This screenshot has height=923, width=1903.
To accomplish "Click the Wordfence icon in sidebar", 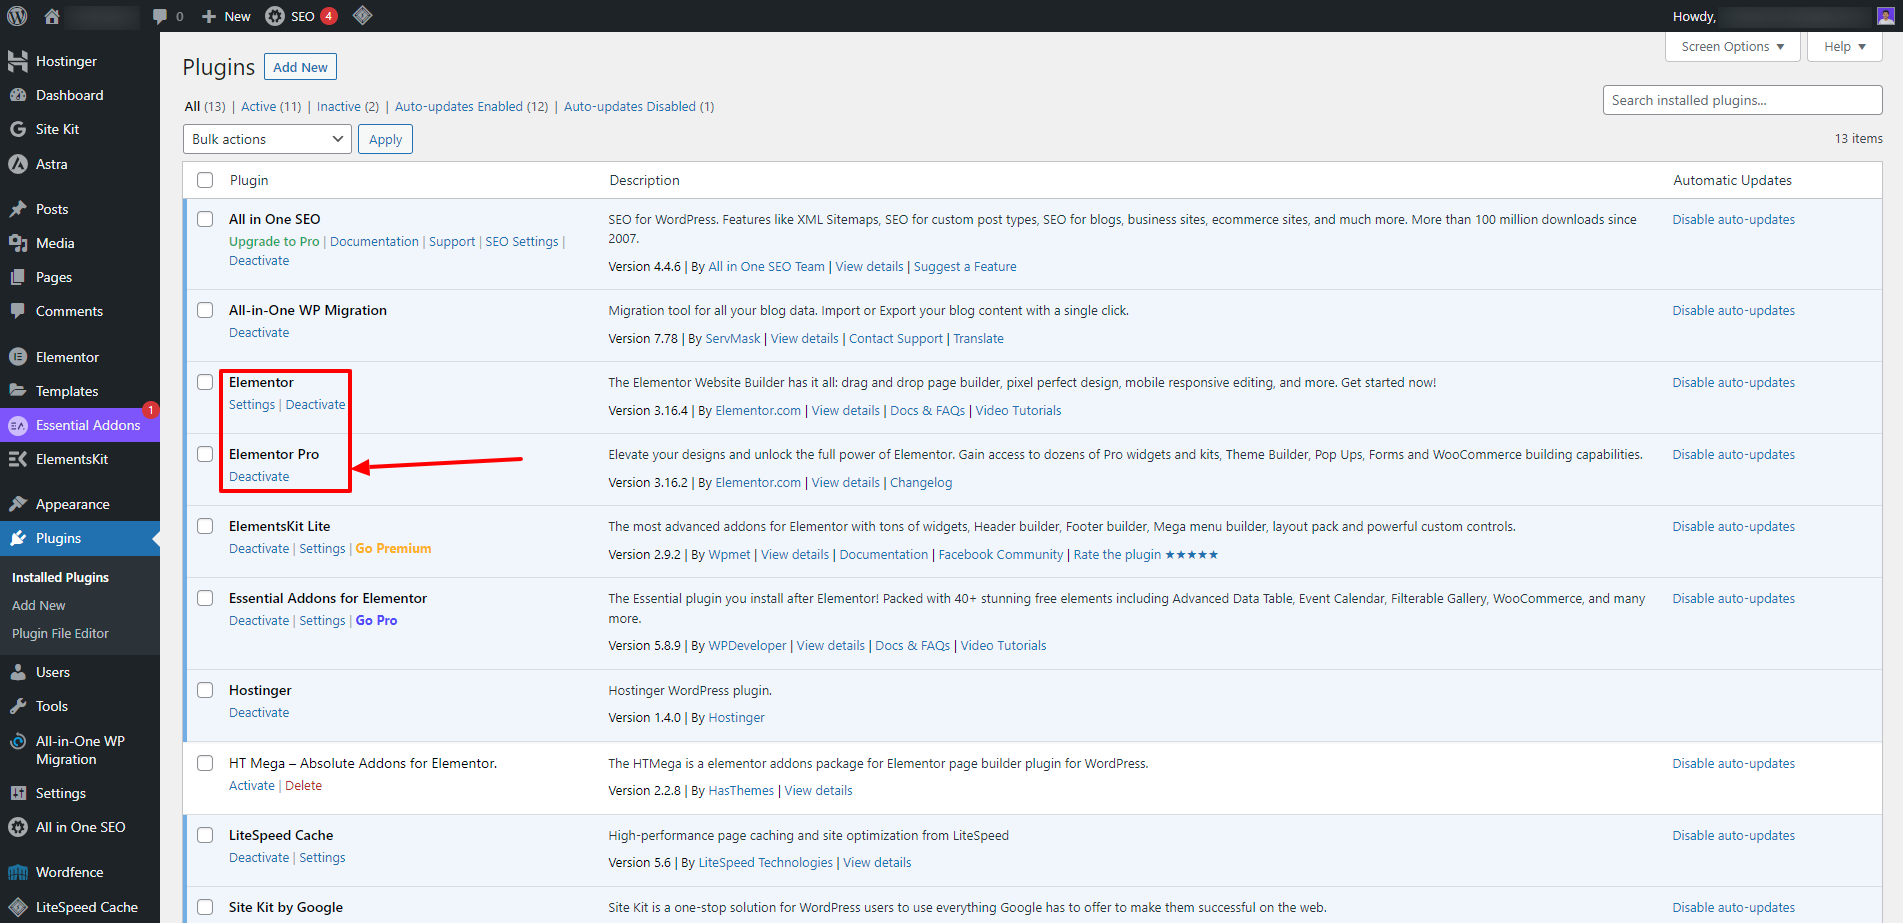I will [18, 872].
